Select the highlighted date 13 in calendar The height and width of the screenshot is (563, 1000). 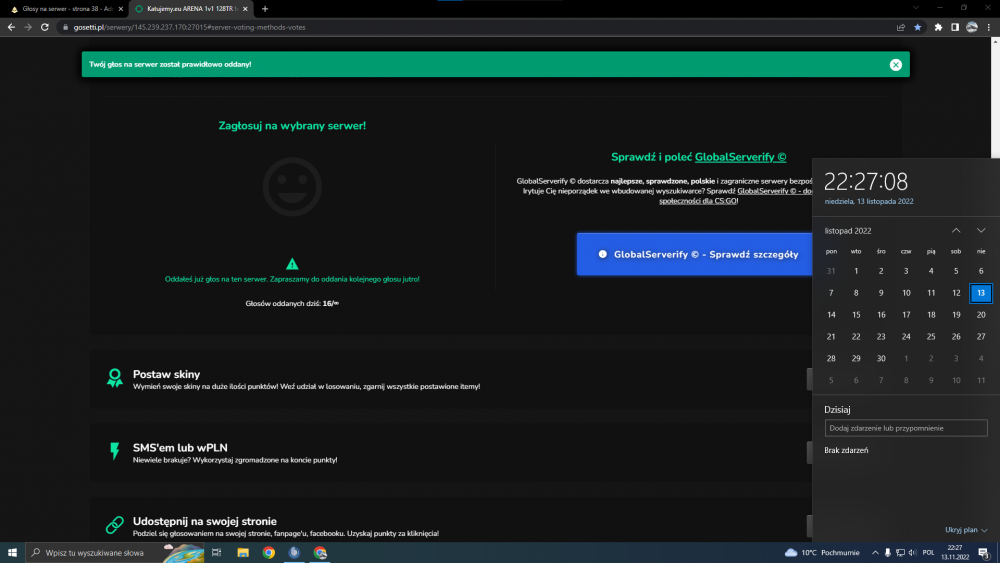(x=981, y=293)
